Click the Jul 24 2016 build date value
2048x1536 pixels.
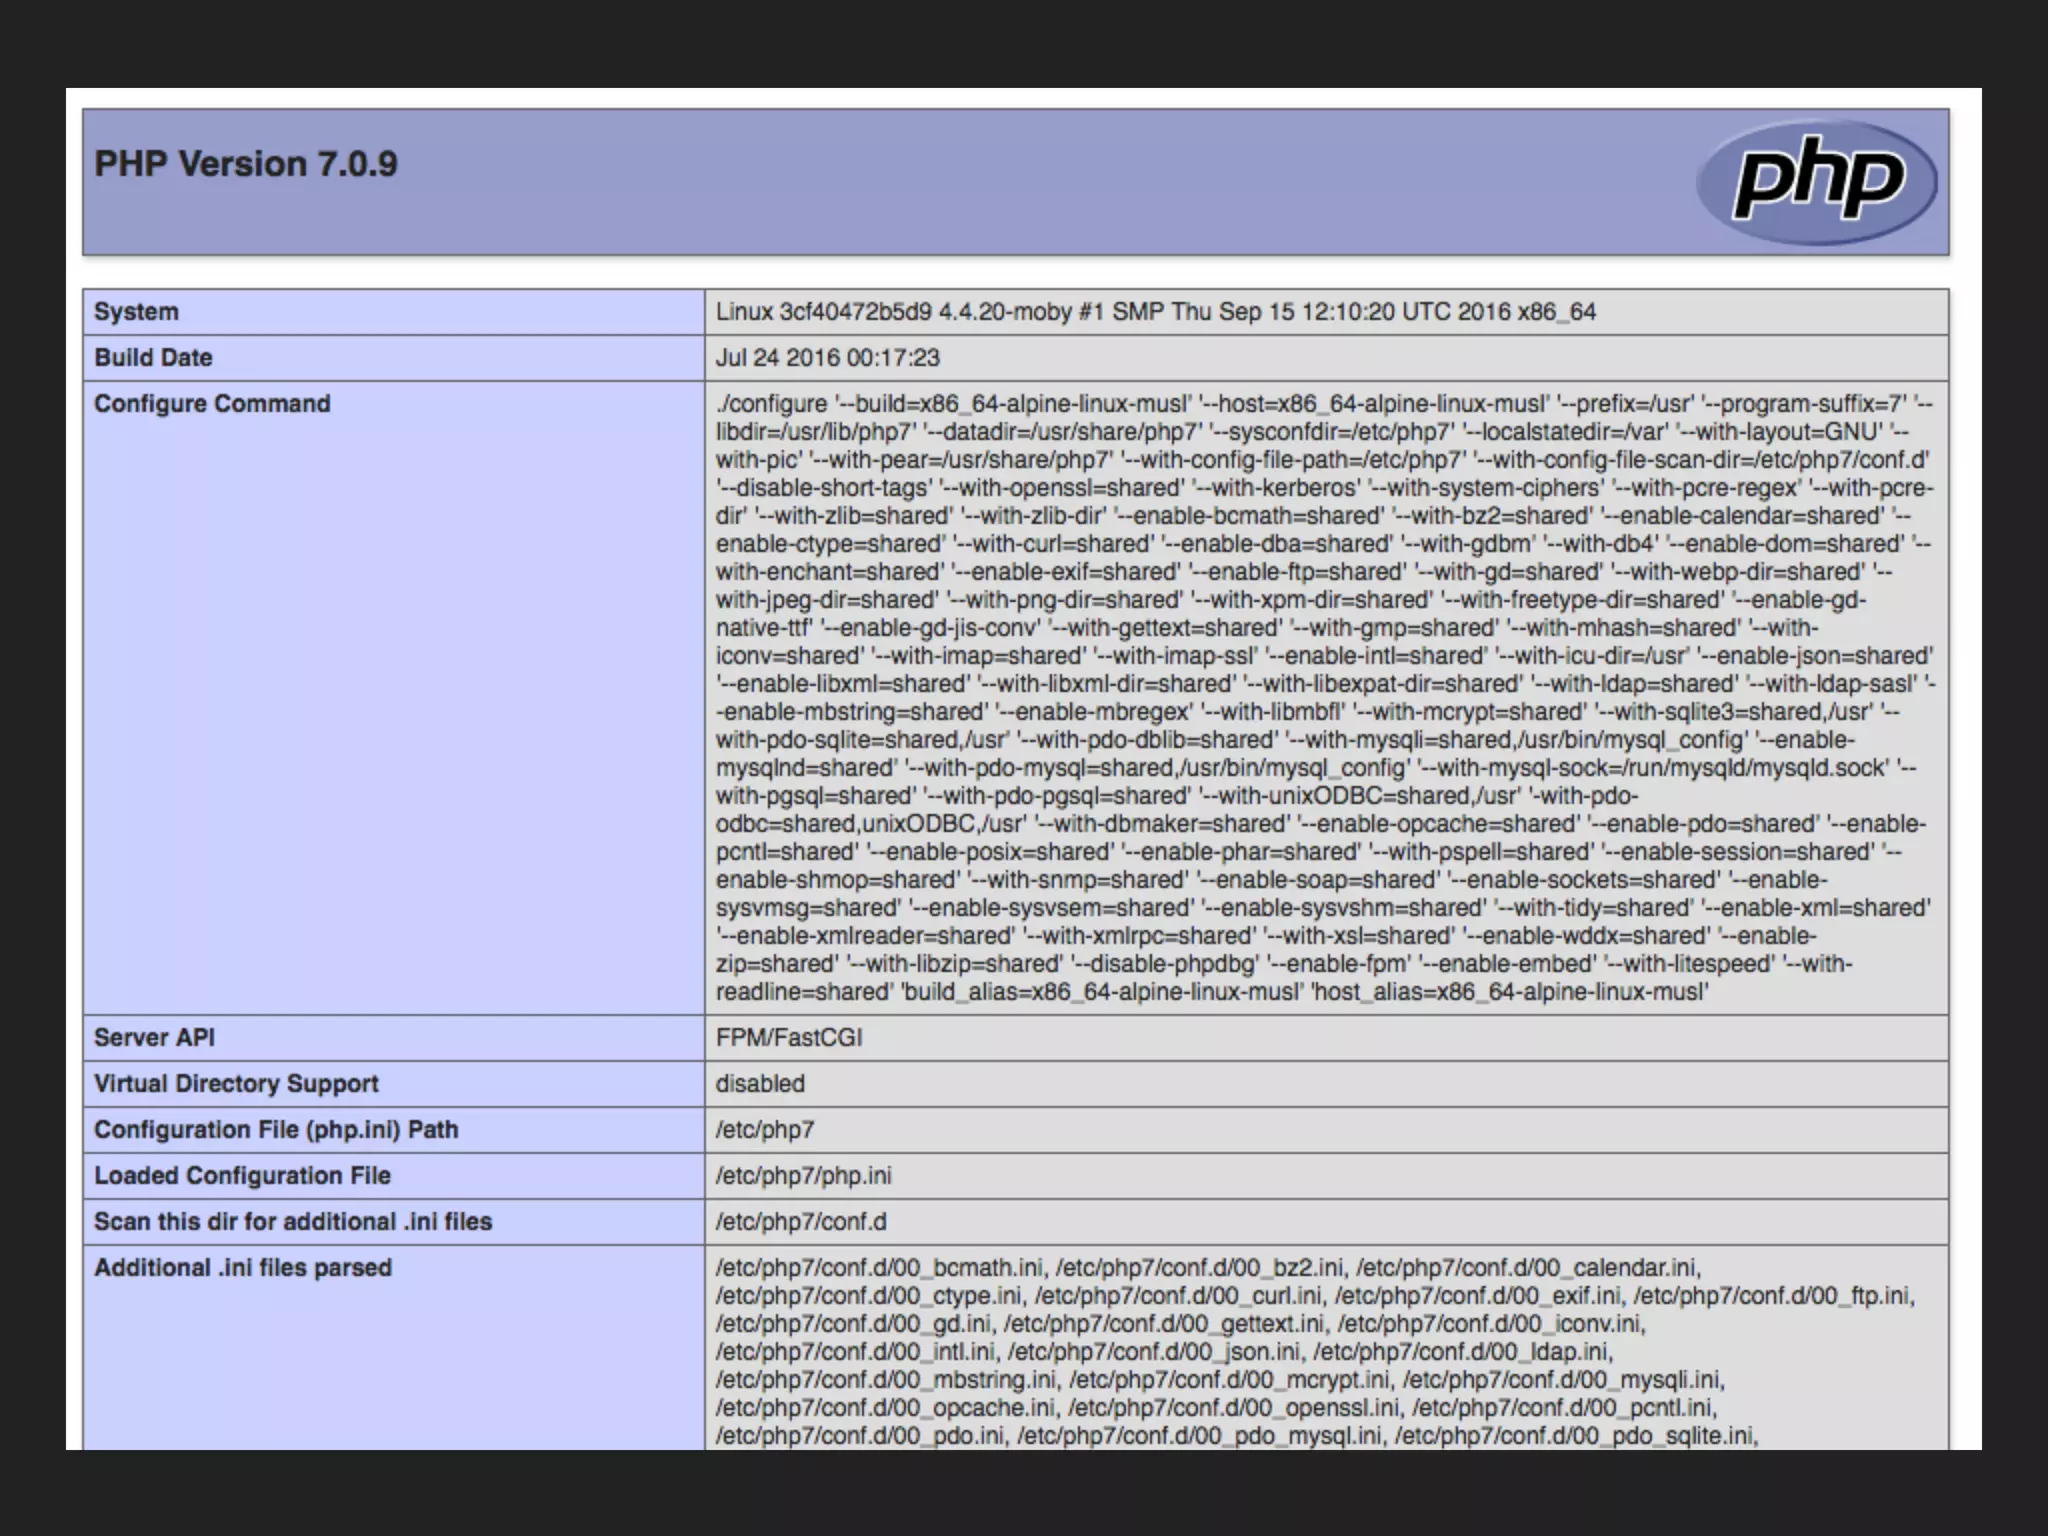pos(827,358)
